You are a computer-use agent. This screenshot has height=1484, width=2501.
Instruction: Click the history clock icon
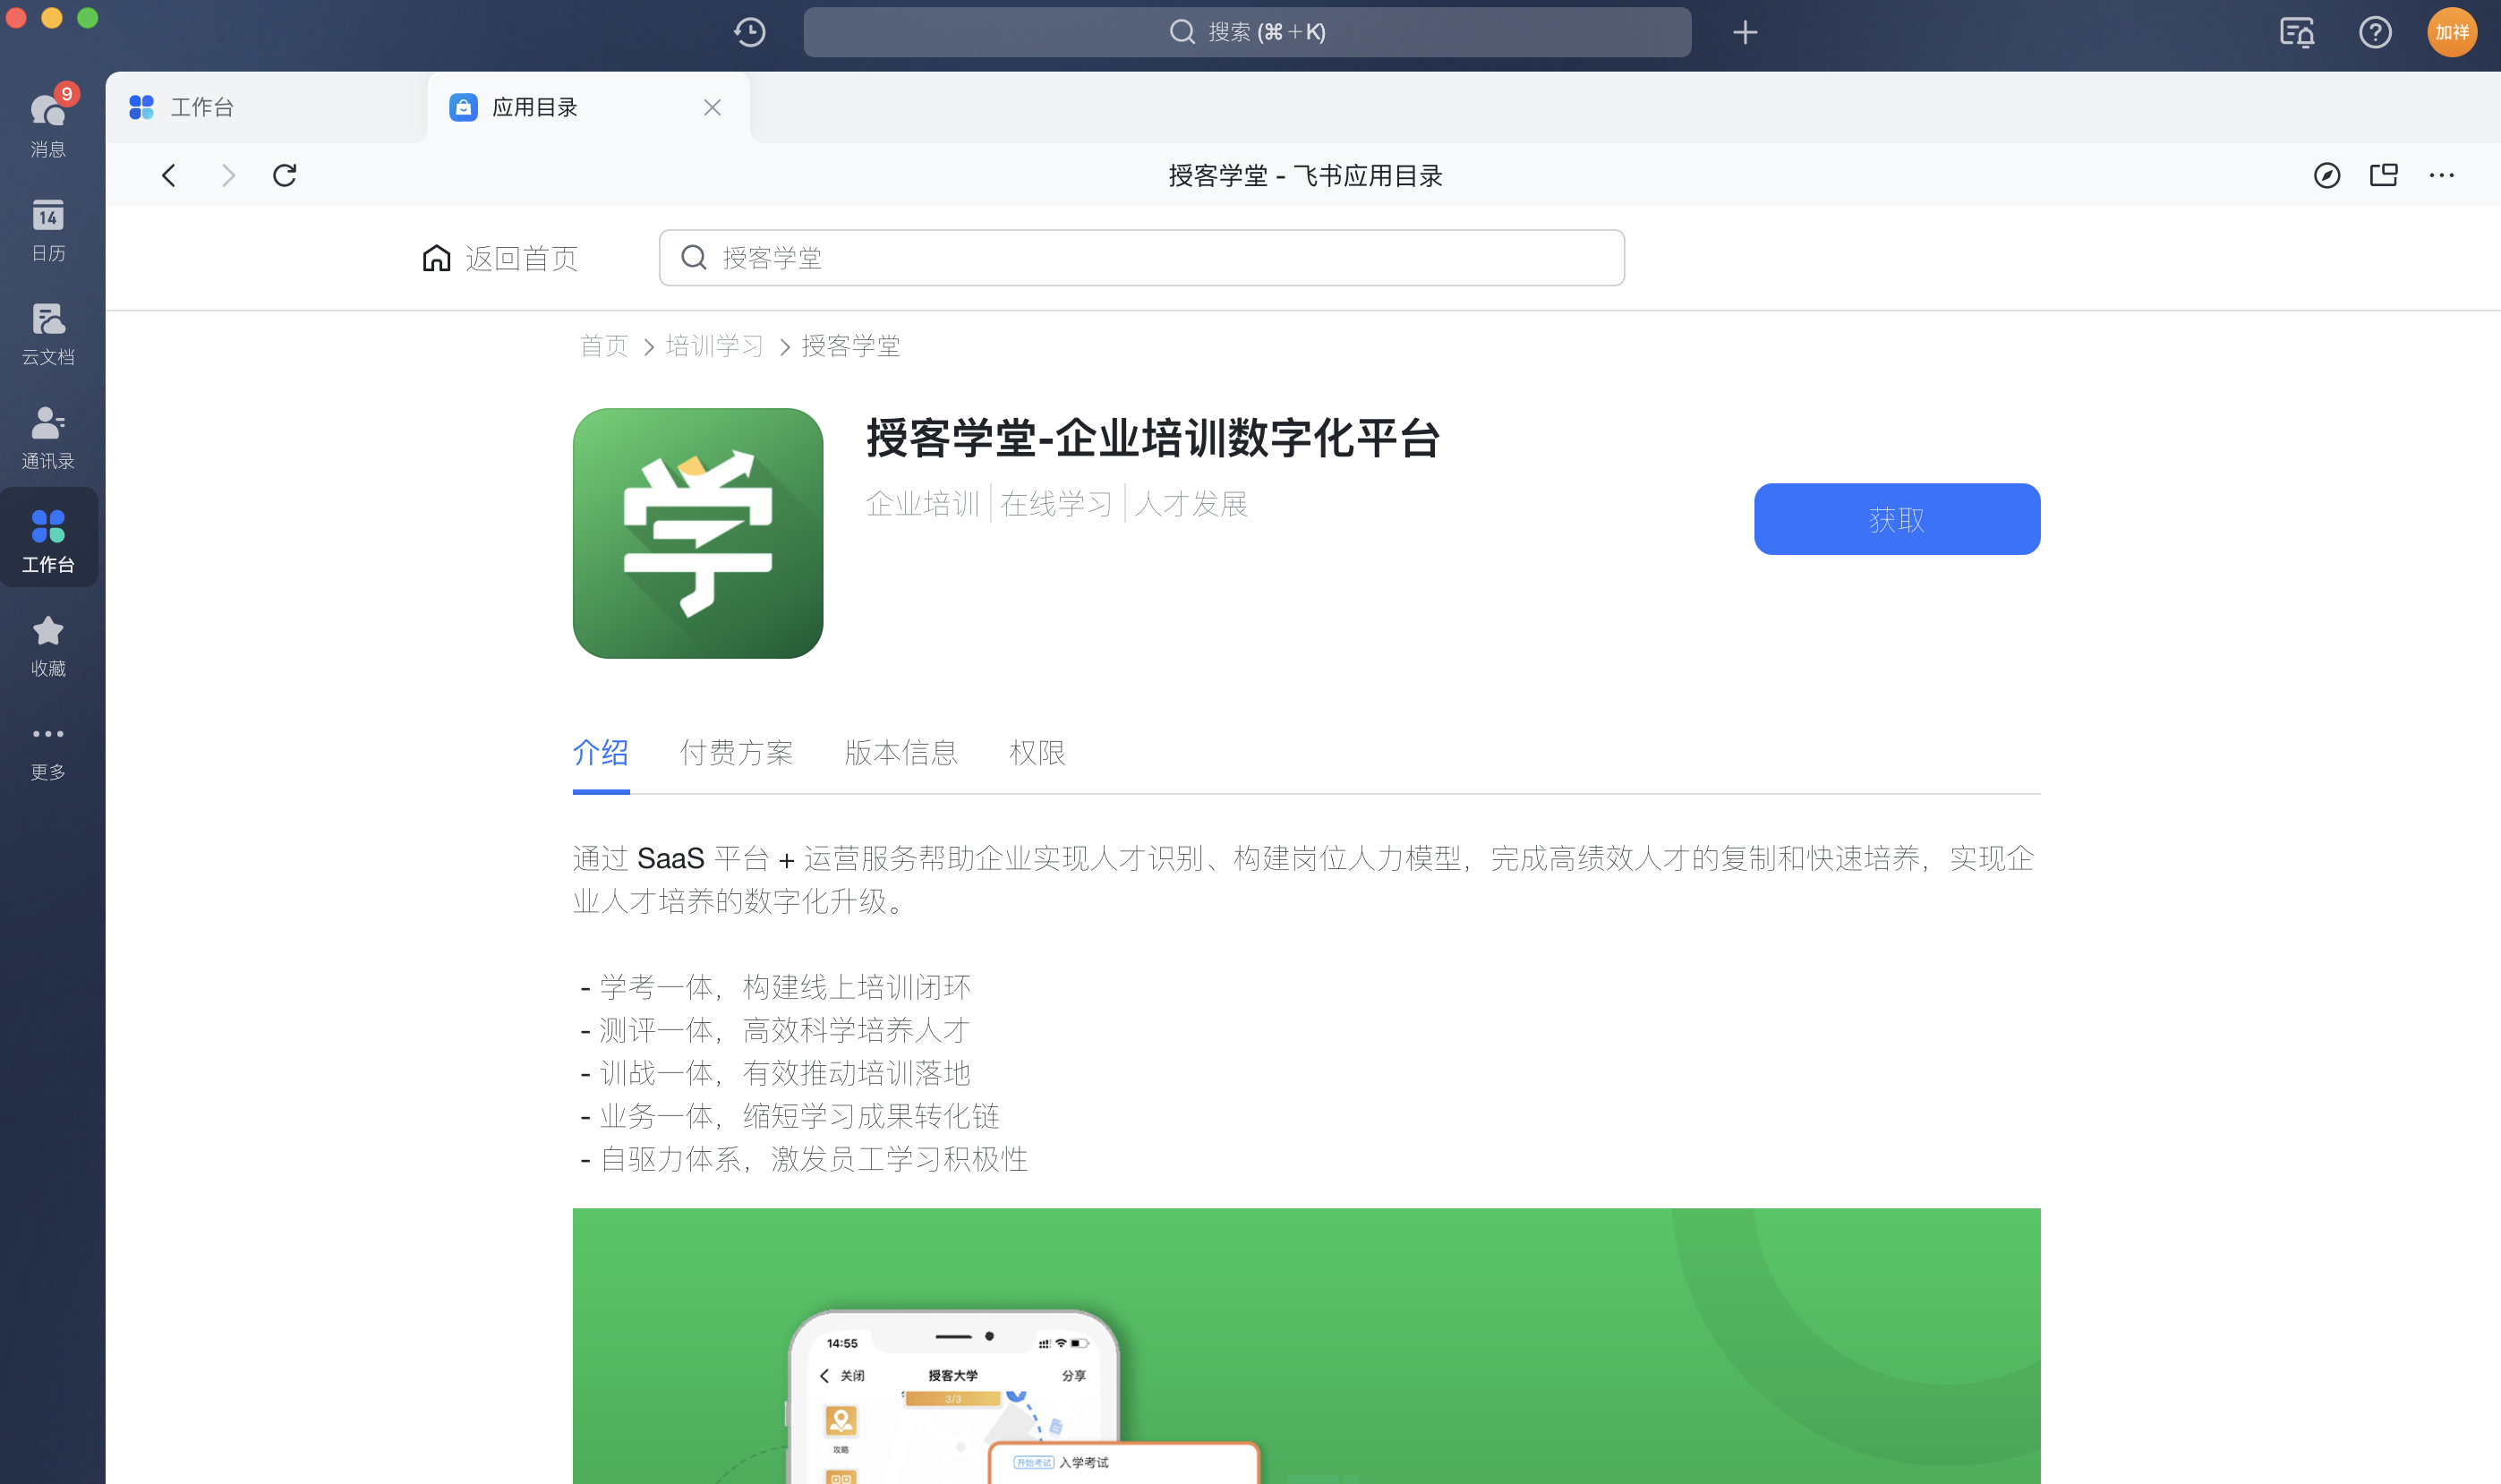749,32
